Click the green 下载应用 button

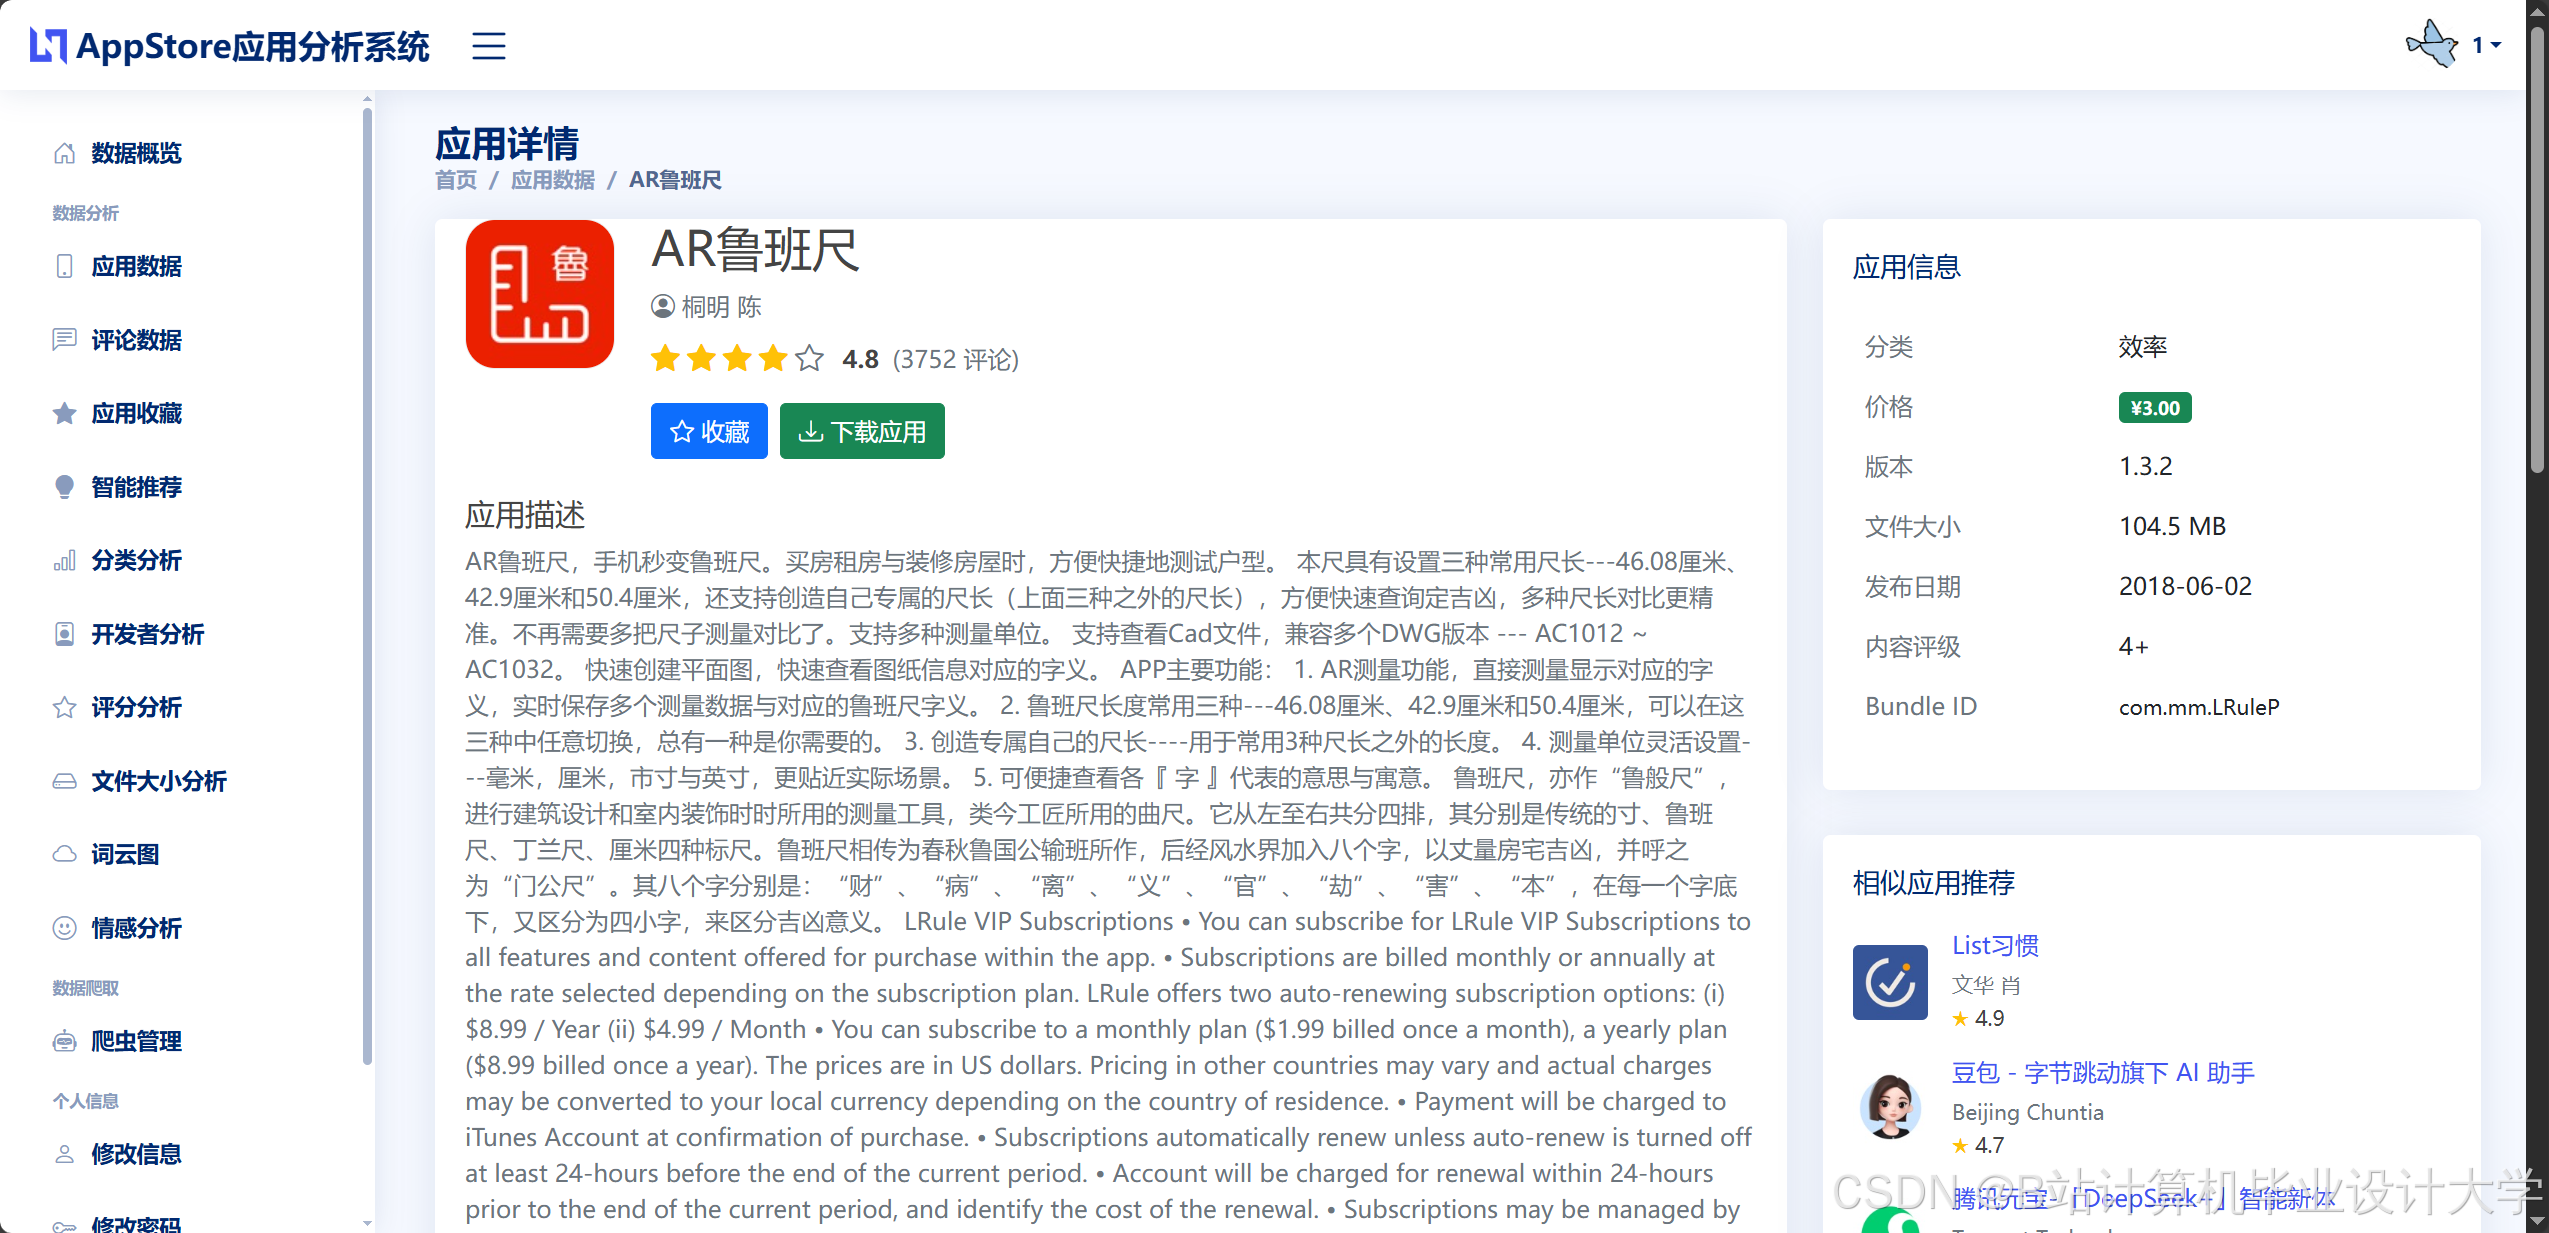[862, 431]
